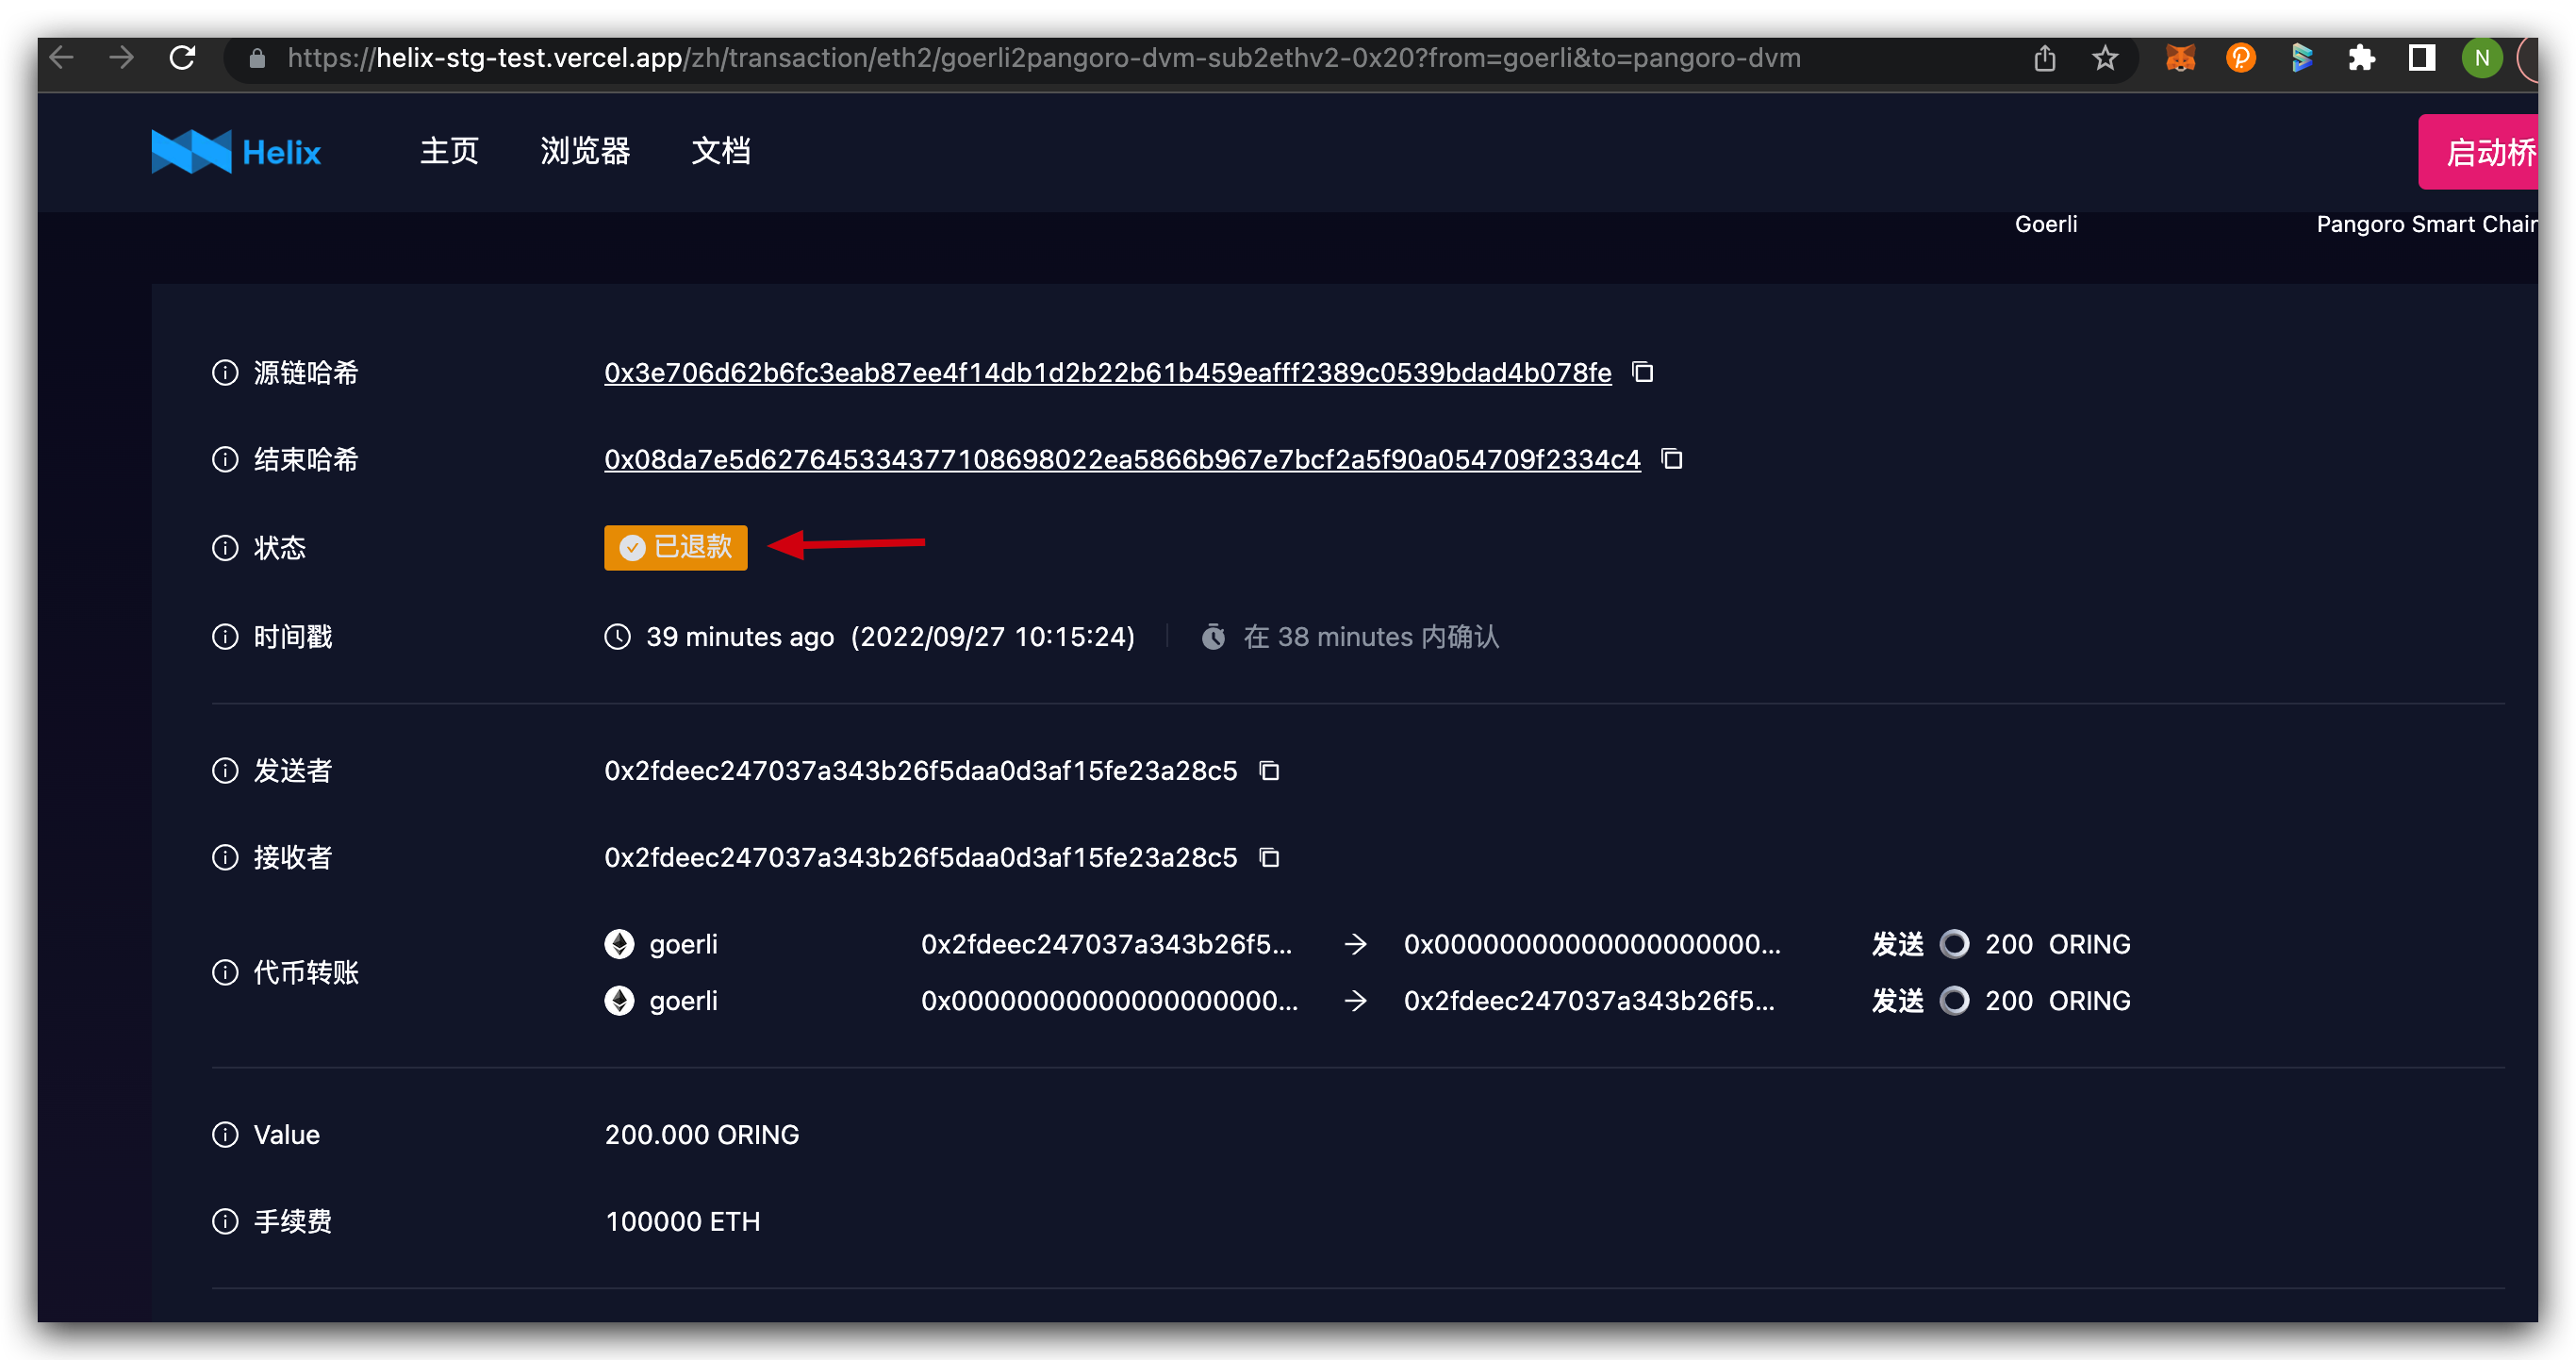The height and width of the screenshot is (1360, 2576).
Task: Copy the 结束哈希 transaction hash
Action: [x=1671, y=458]
